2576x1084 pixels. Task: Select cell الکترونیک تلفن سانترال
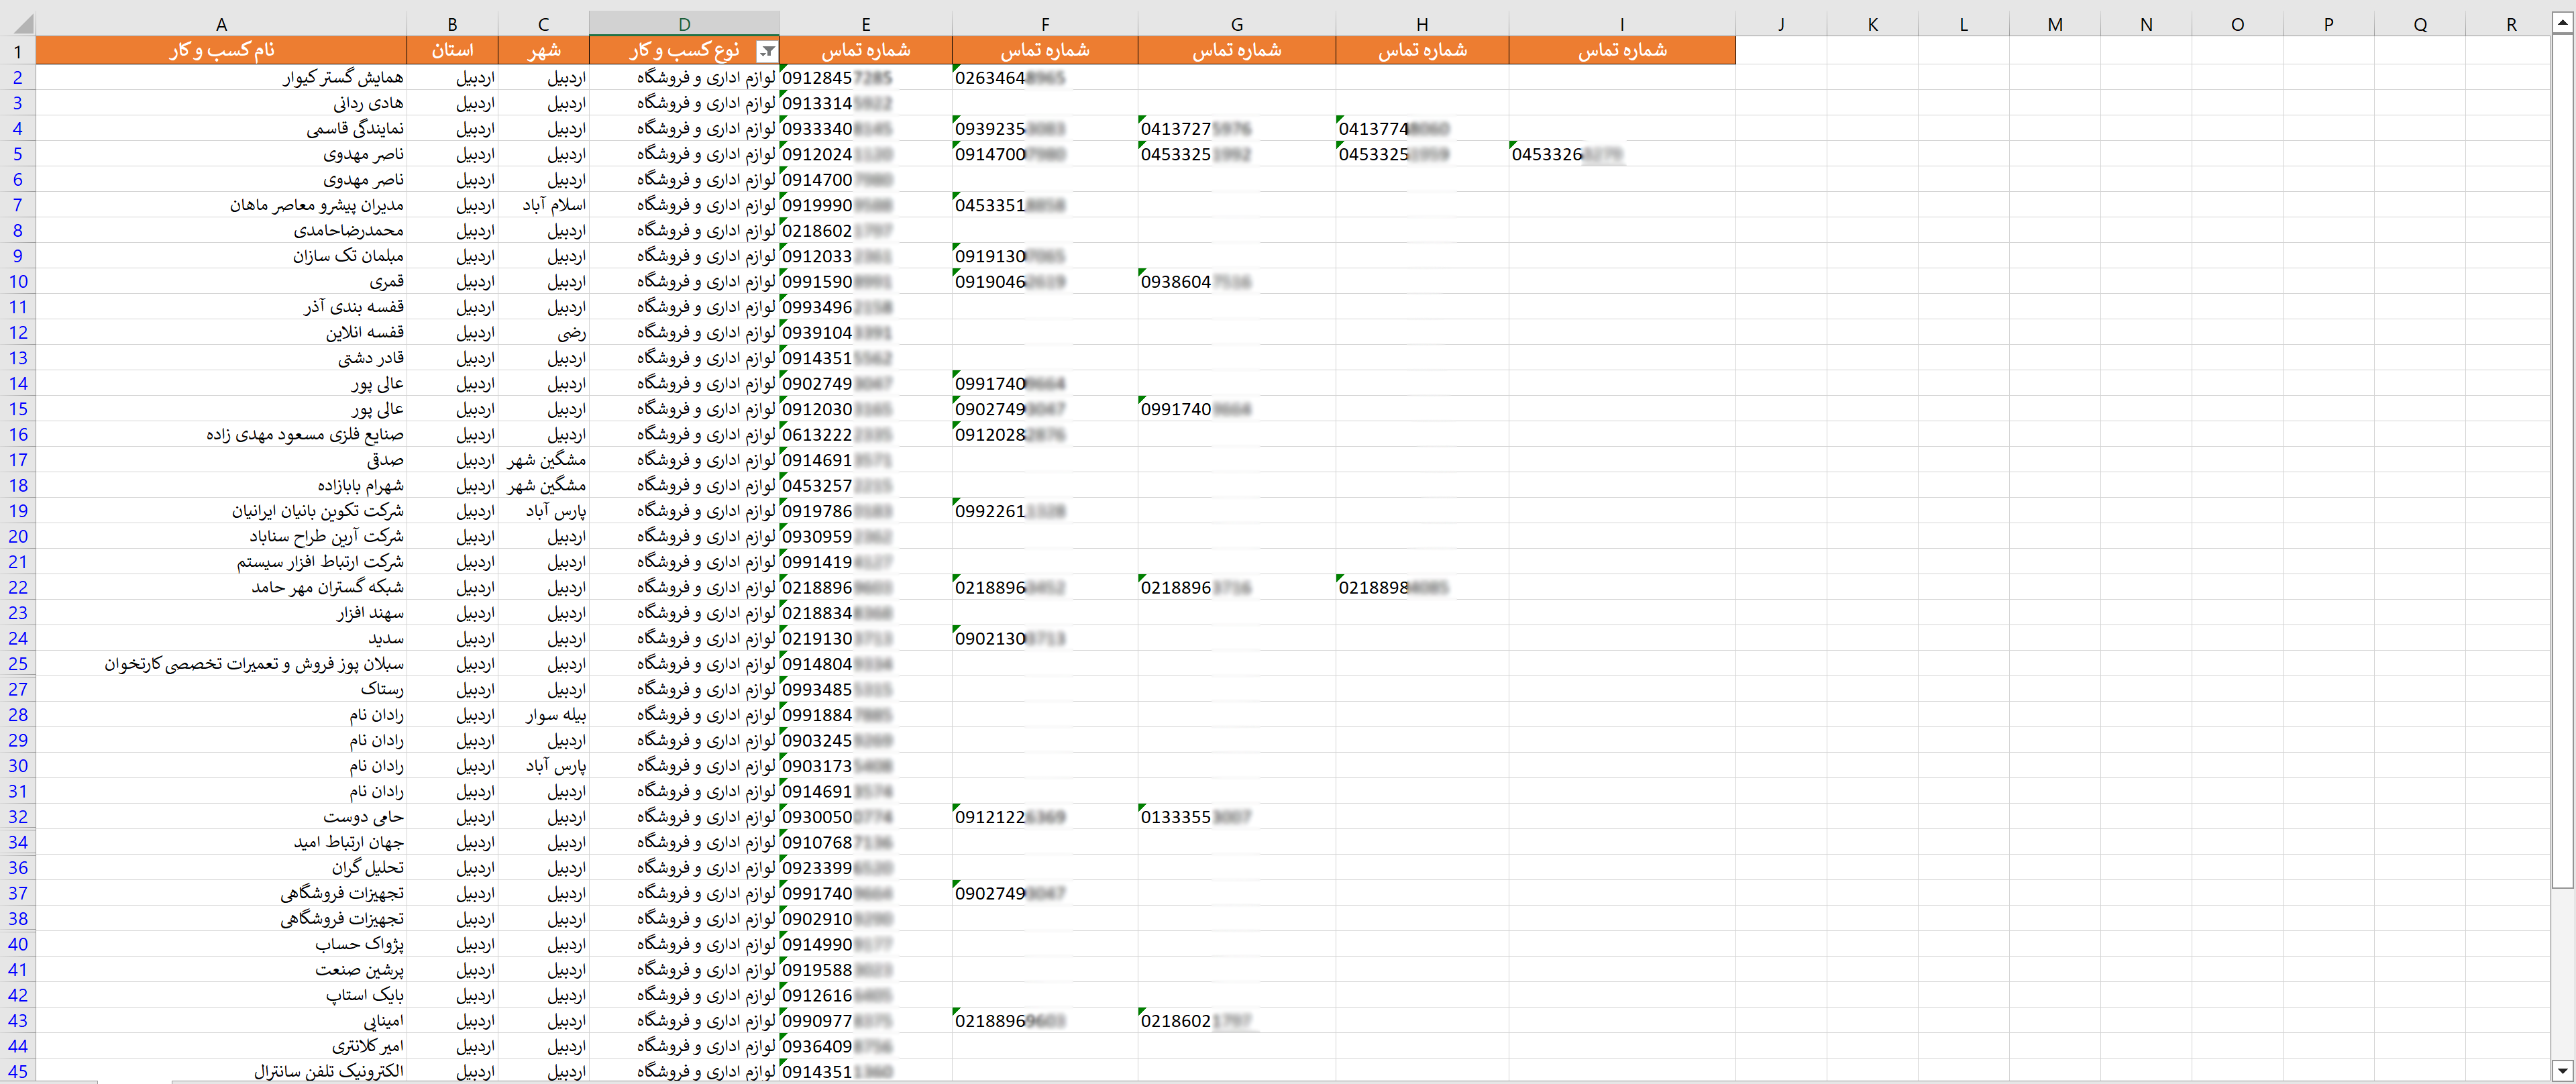click(x=221, y=1071)
